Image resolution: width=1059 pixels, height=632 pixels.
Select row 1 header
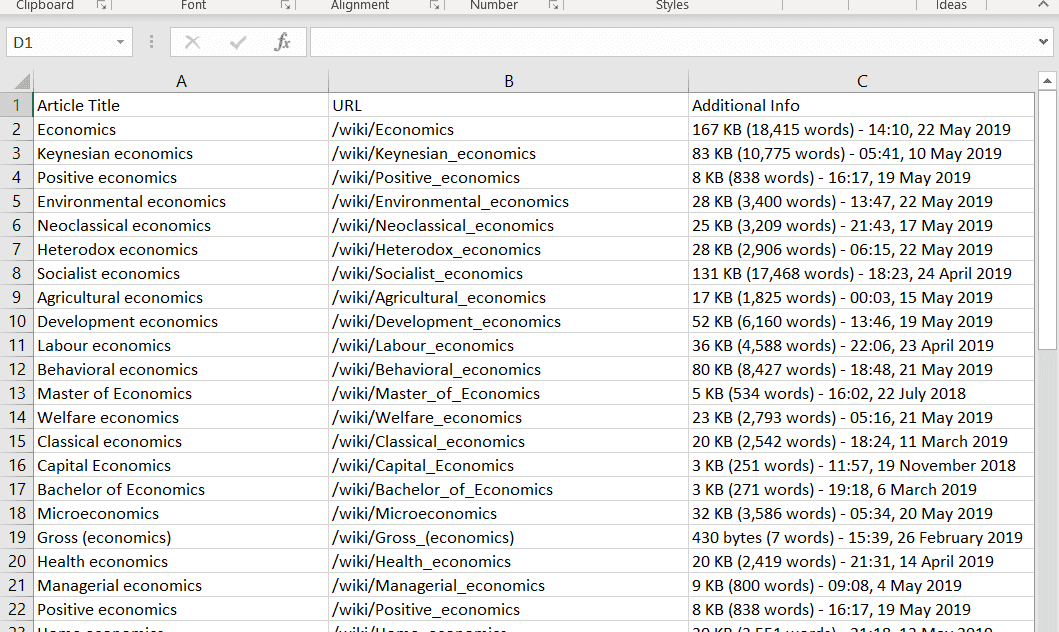pos(17,105)
